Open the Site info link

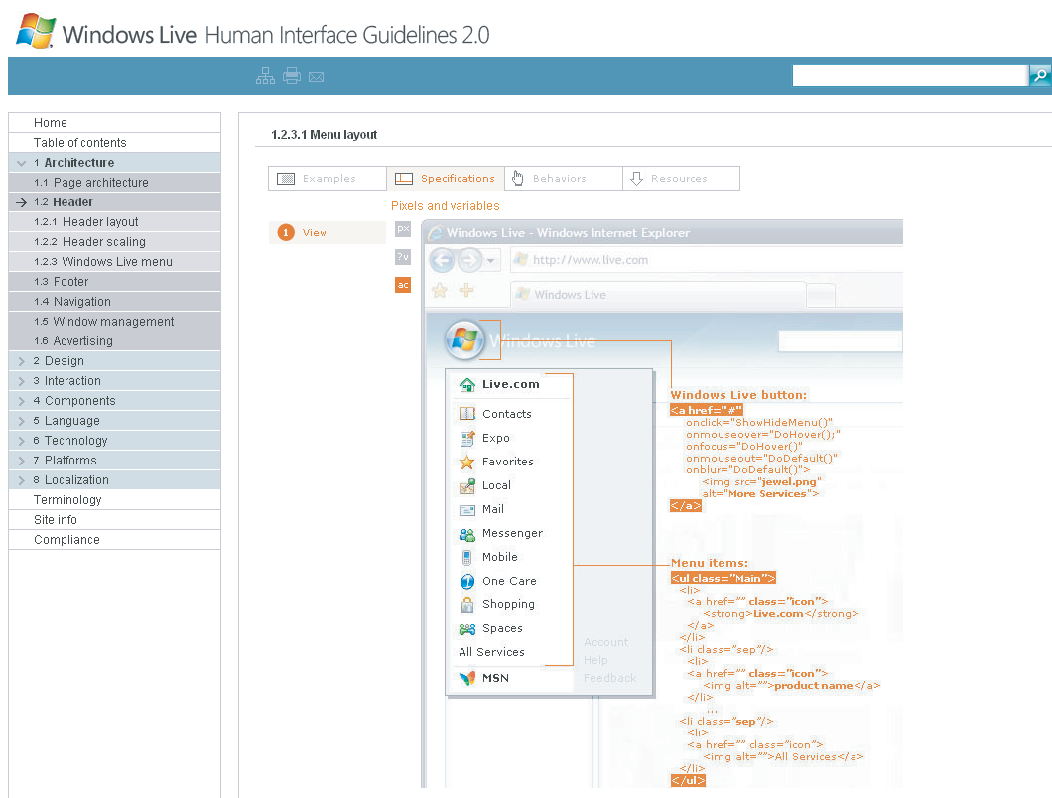tap(115, 520)
